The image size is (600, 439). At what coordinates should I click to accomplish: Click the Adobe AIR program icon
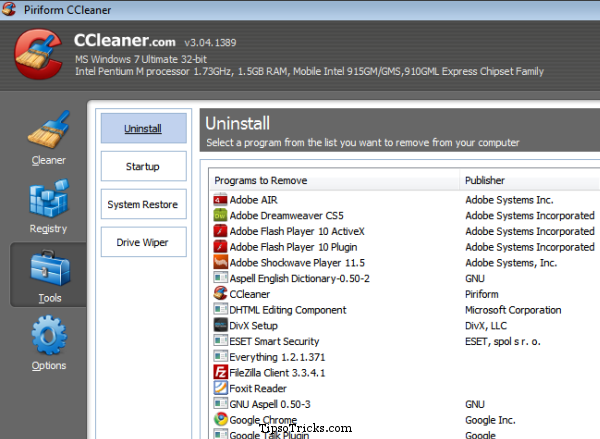[x=220, y=200]
